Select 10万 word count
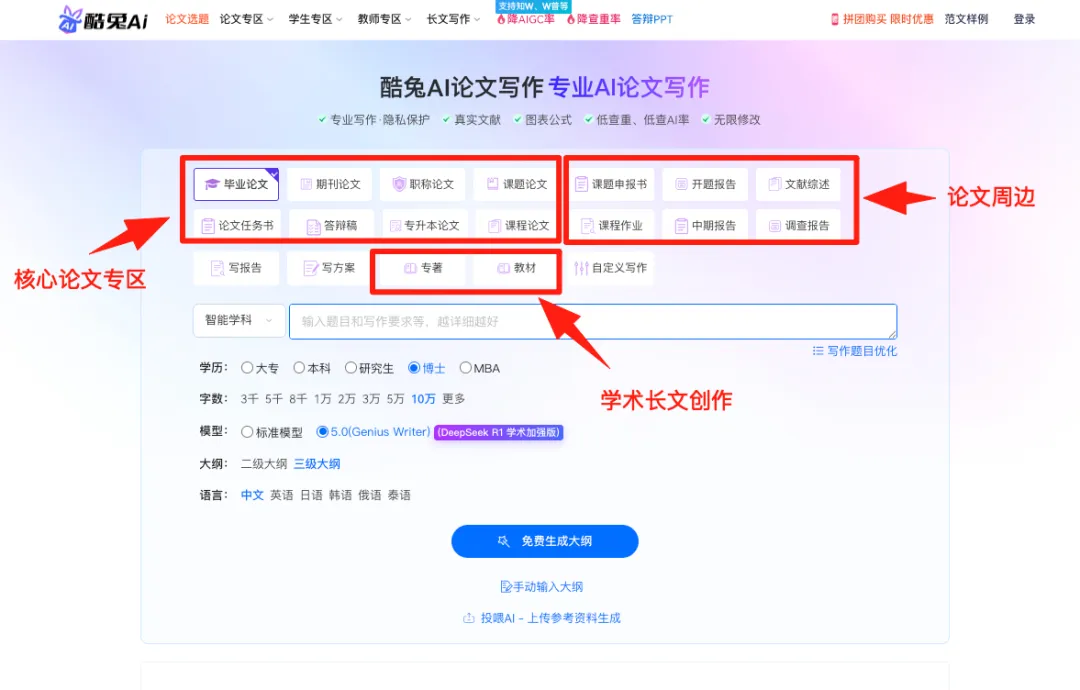The image size is (1080, 690). 423,399
